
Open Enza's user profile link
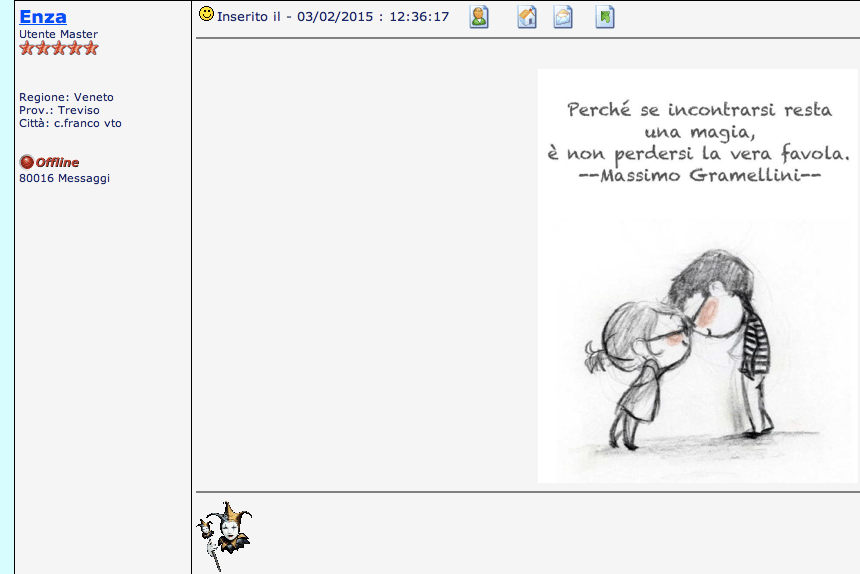[x=43, y=17]
